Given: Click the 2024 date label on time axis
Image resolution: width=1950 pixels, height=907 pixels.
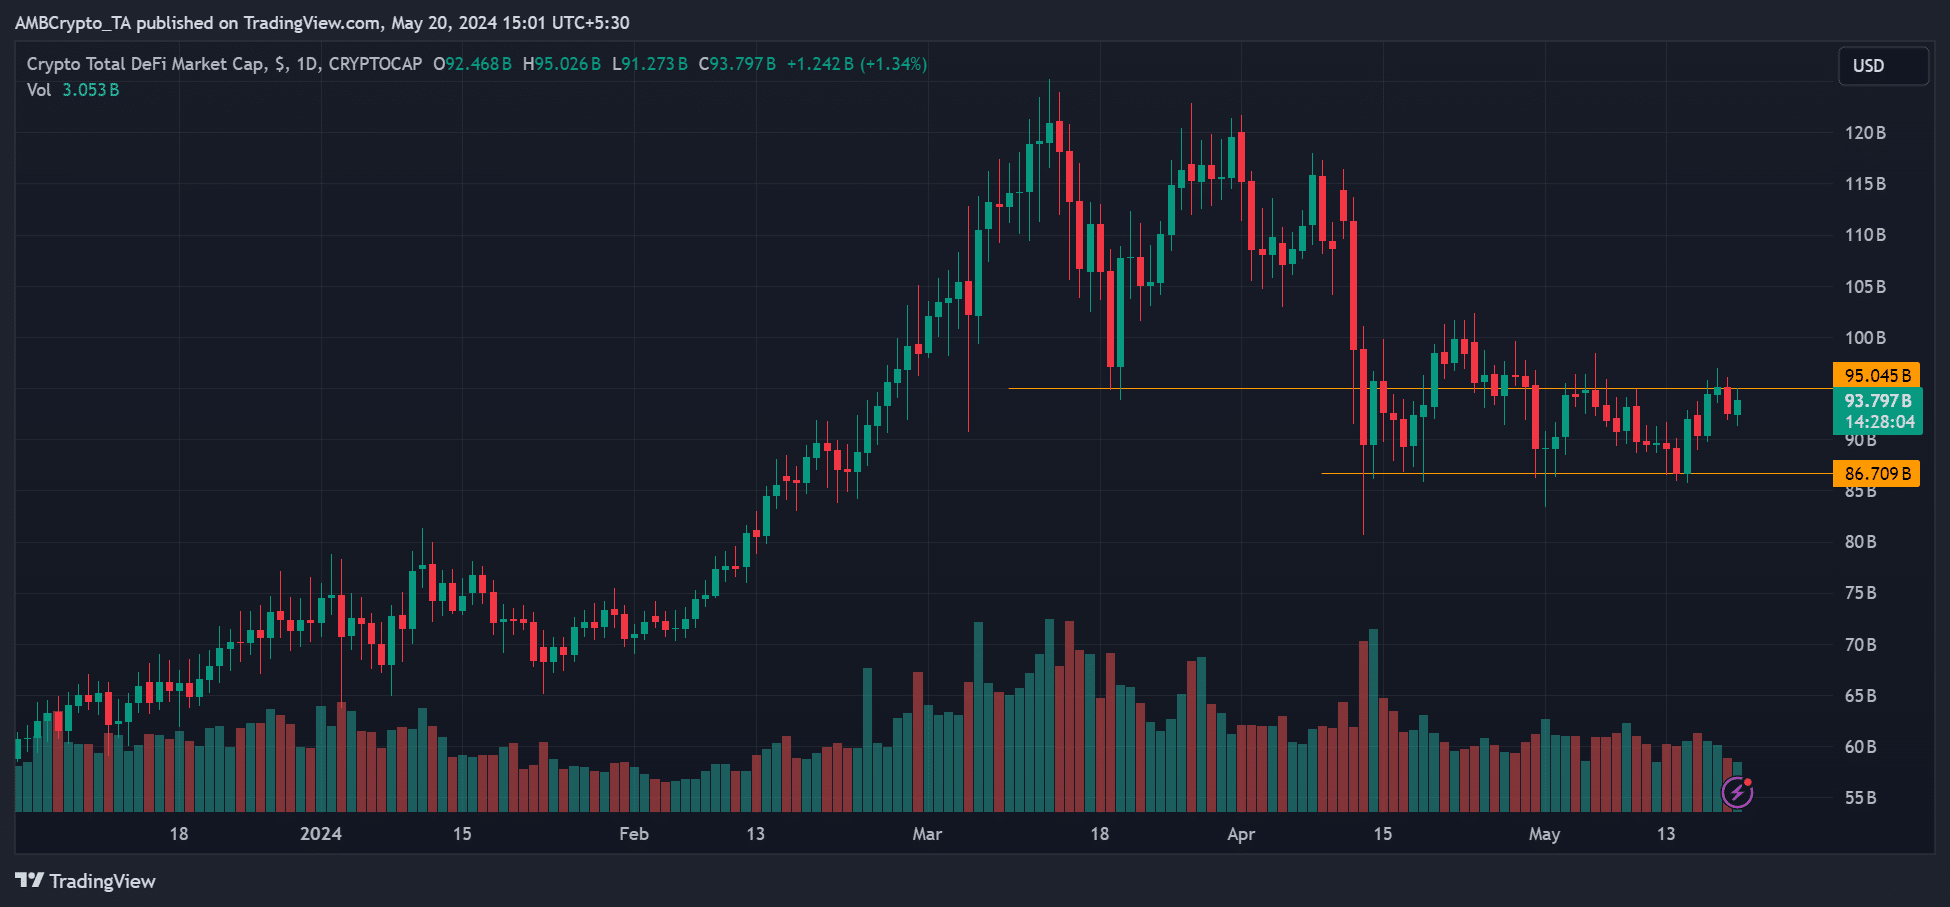Looking at the screenshot, I should (x=321, y=834).
